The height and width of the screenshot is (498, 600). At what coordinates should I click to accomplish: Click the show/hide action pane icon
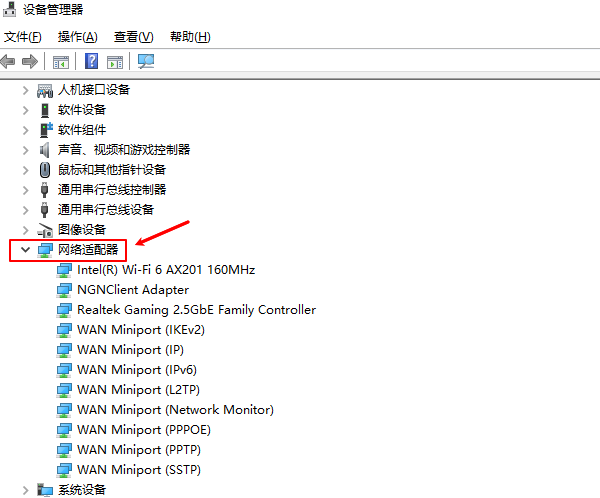coord(115,62)
